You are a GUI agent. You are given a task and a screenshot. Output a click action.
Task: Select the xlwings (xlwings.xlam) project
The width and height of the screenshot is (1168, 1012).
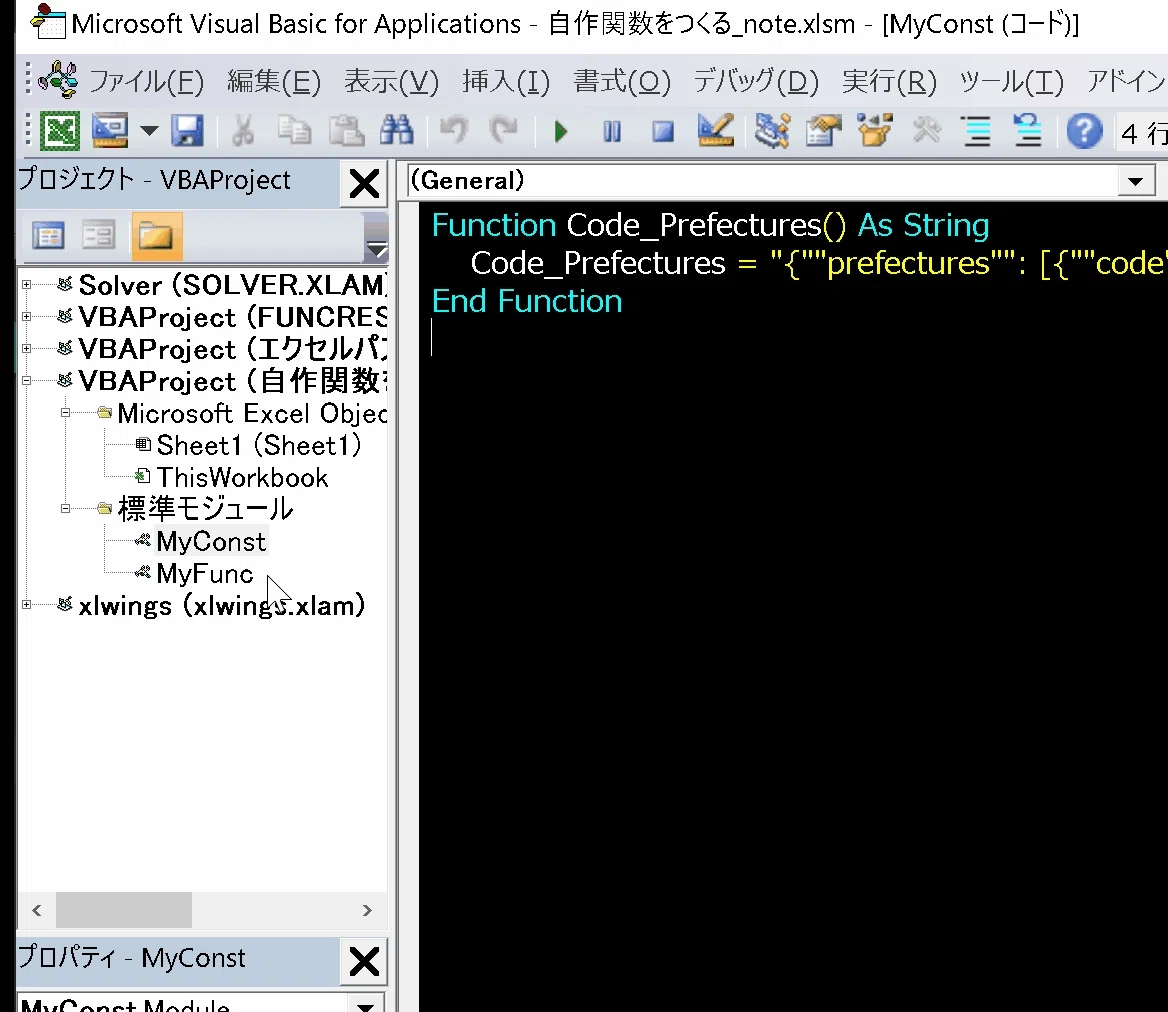(222, 605)
